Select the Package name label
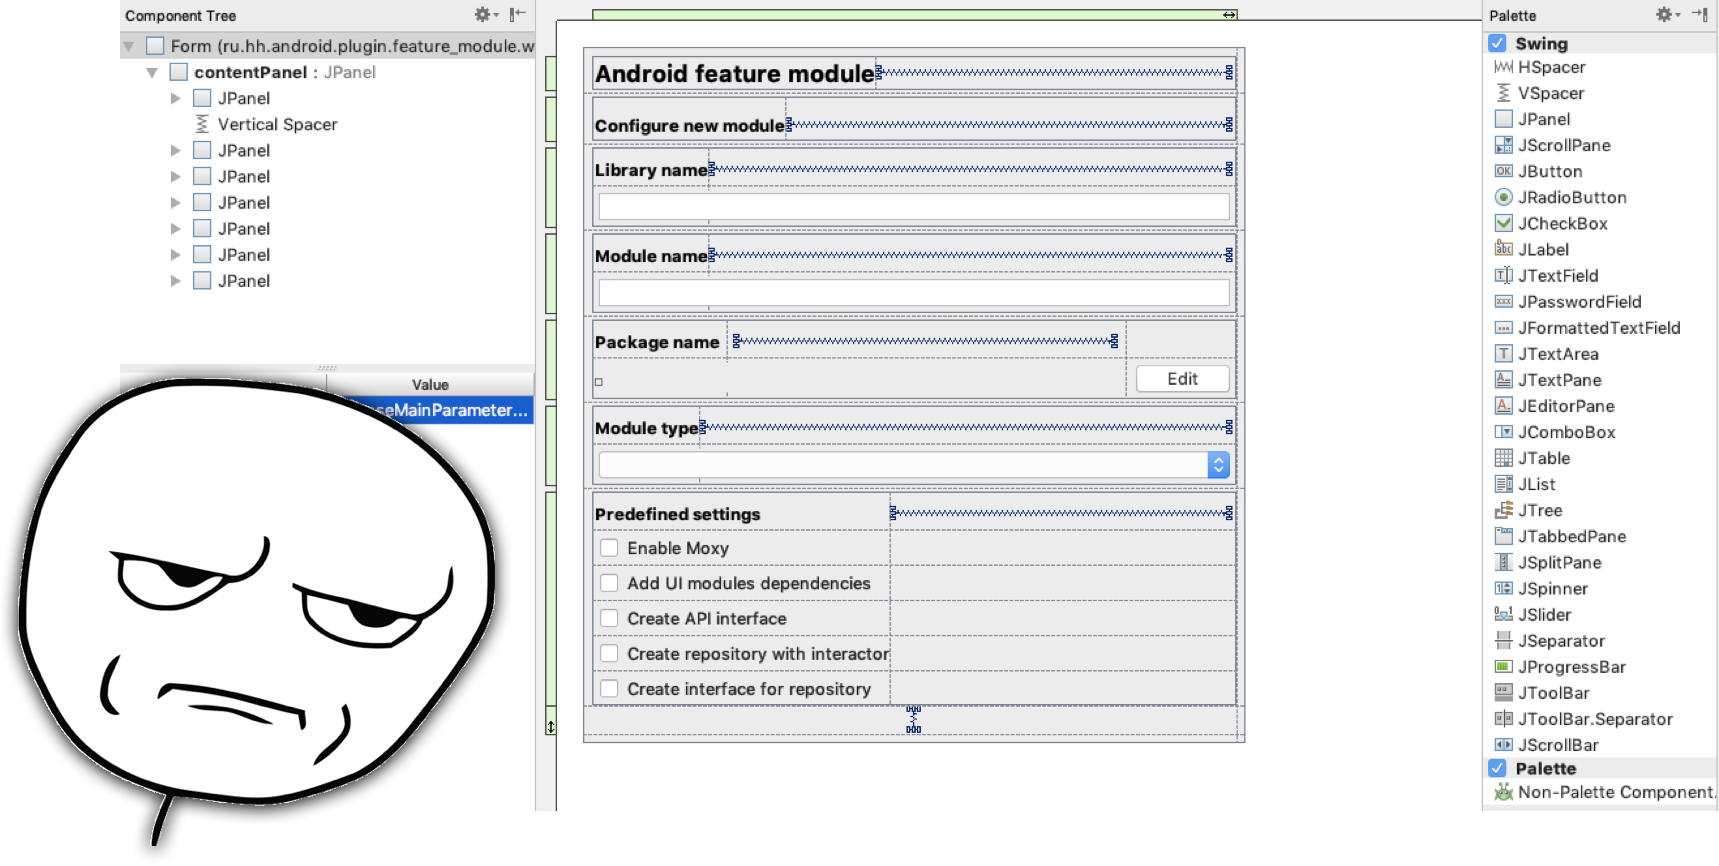The width and height of the screenshot is (1719, 866). pos(657,342)
